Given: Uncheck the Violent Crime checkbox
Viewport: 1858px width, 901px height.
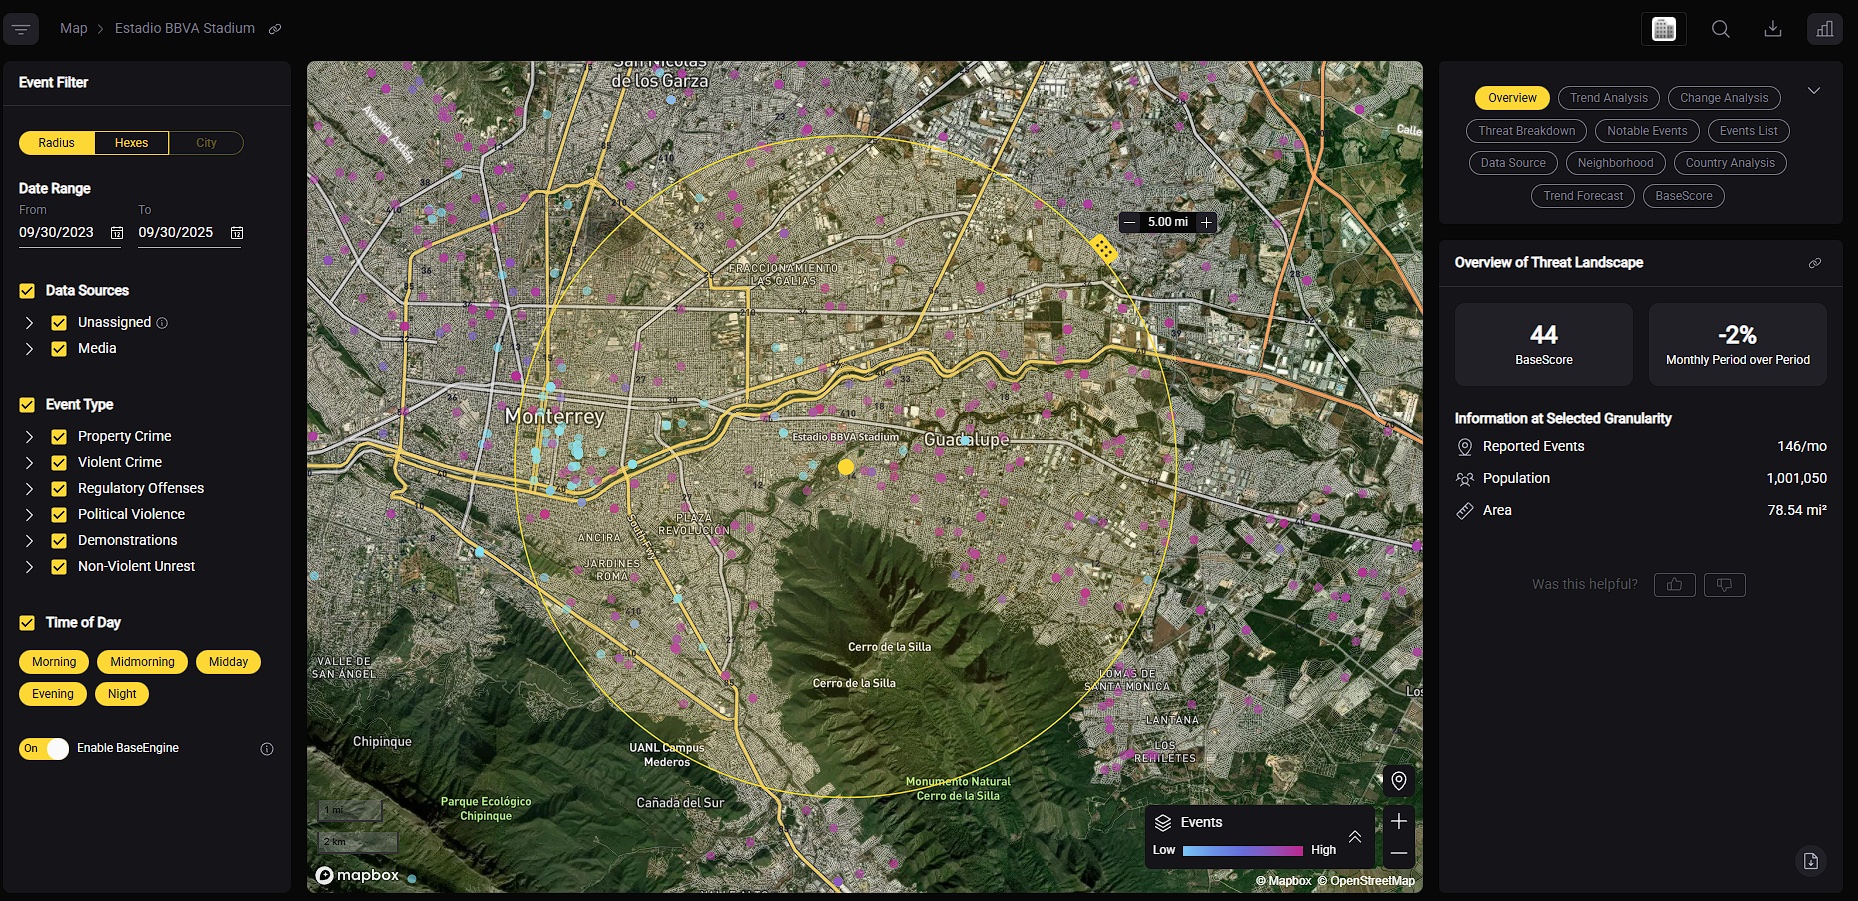Looking at the screenshot, I should (x=59, y=463).
